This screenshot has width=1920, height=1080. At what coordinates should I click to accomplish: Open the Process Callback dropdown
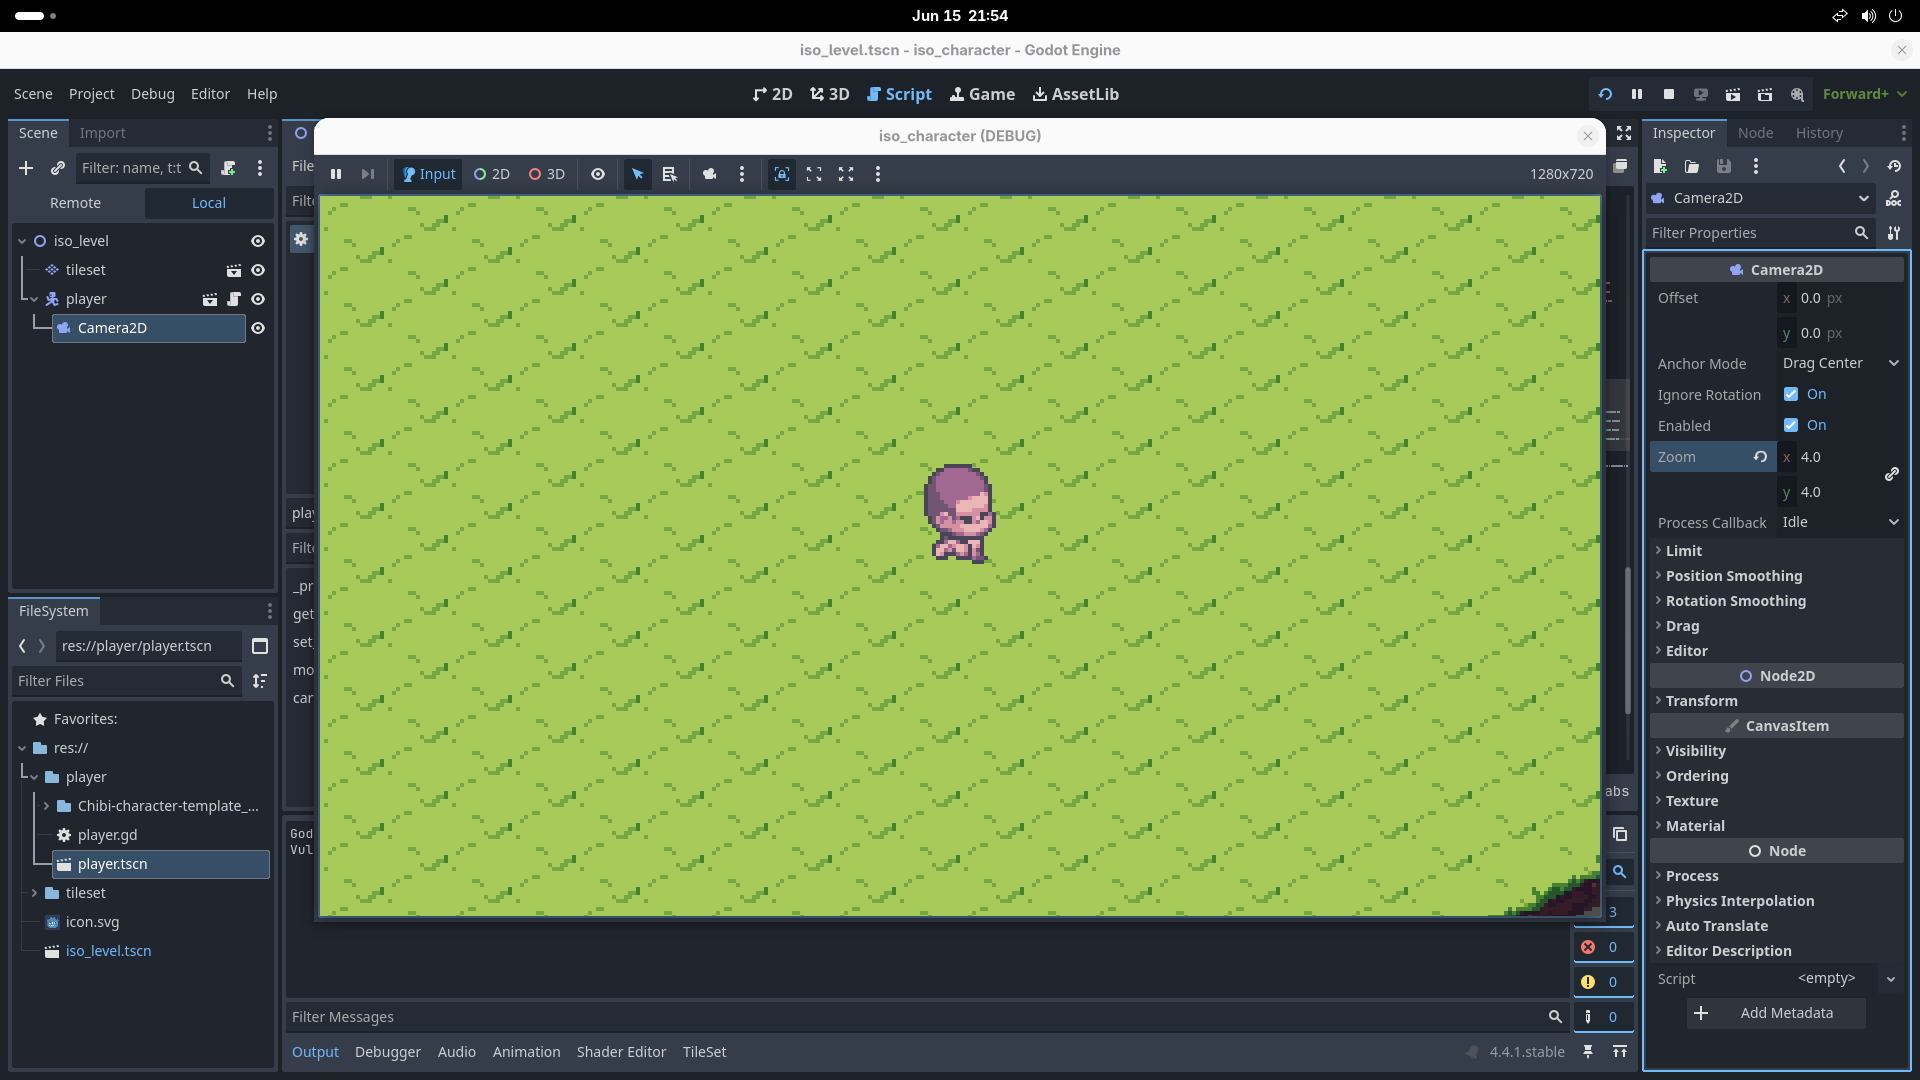[1840, 522]
